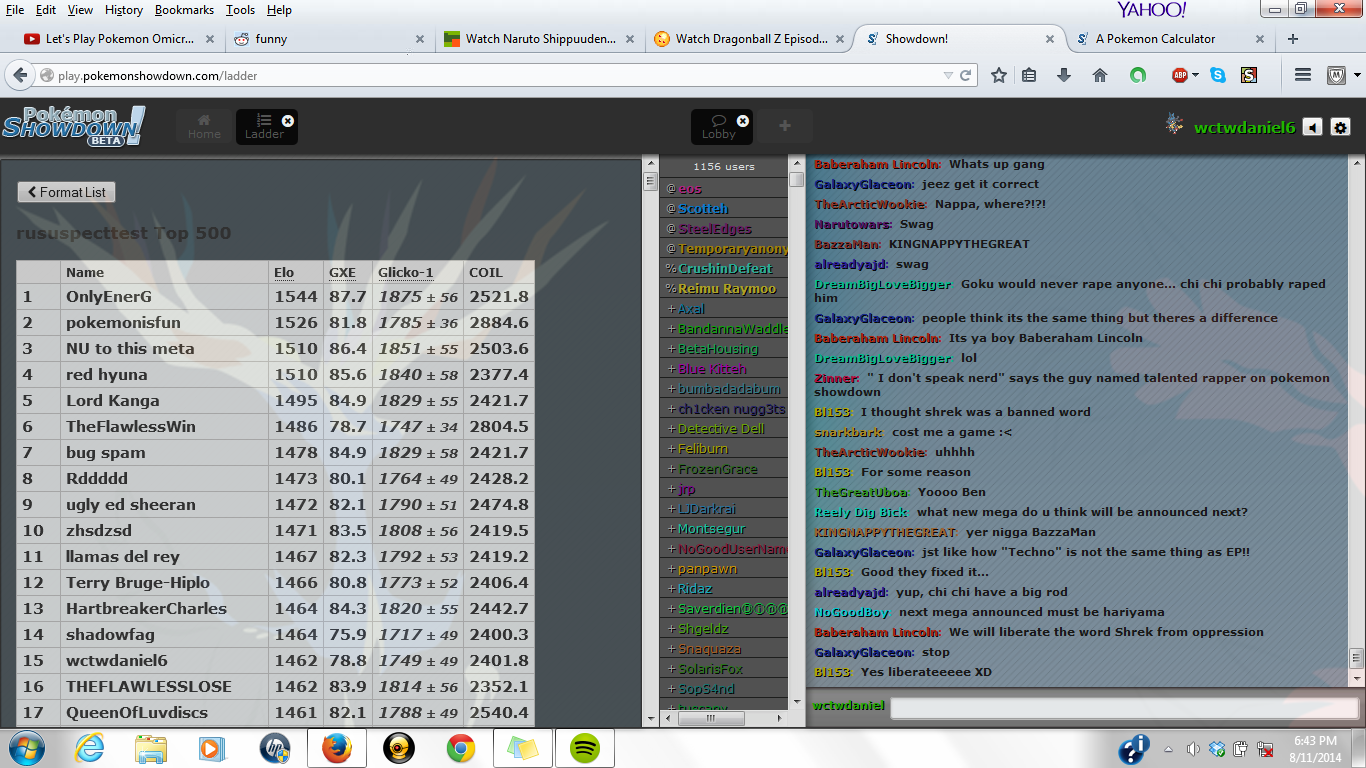
Task: Click username wctwdaniel6 in the header
Action: click(1244, 127)
